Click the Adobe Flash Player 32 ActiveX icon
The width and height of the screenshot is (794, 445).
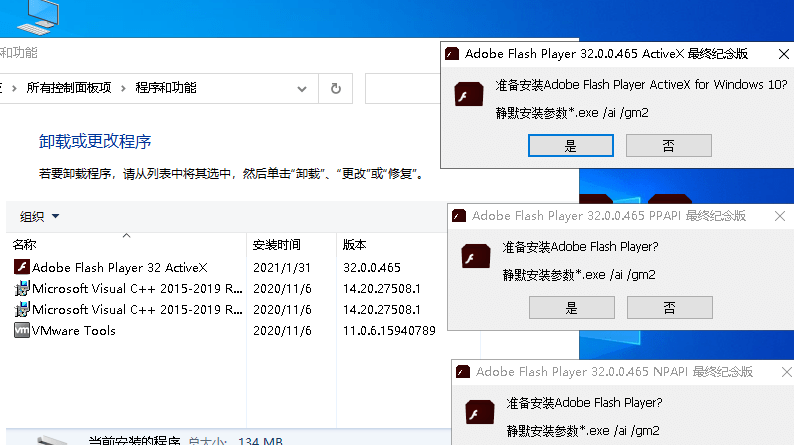[22, 267]
